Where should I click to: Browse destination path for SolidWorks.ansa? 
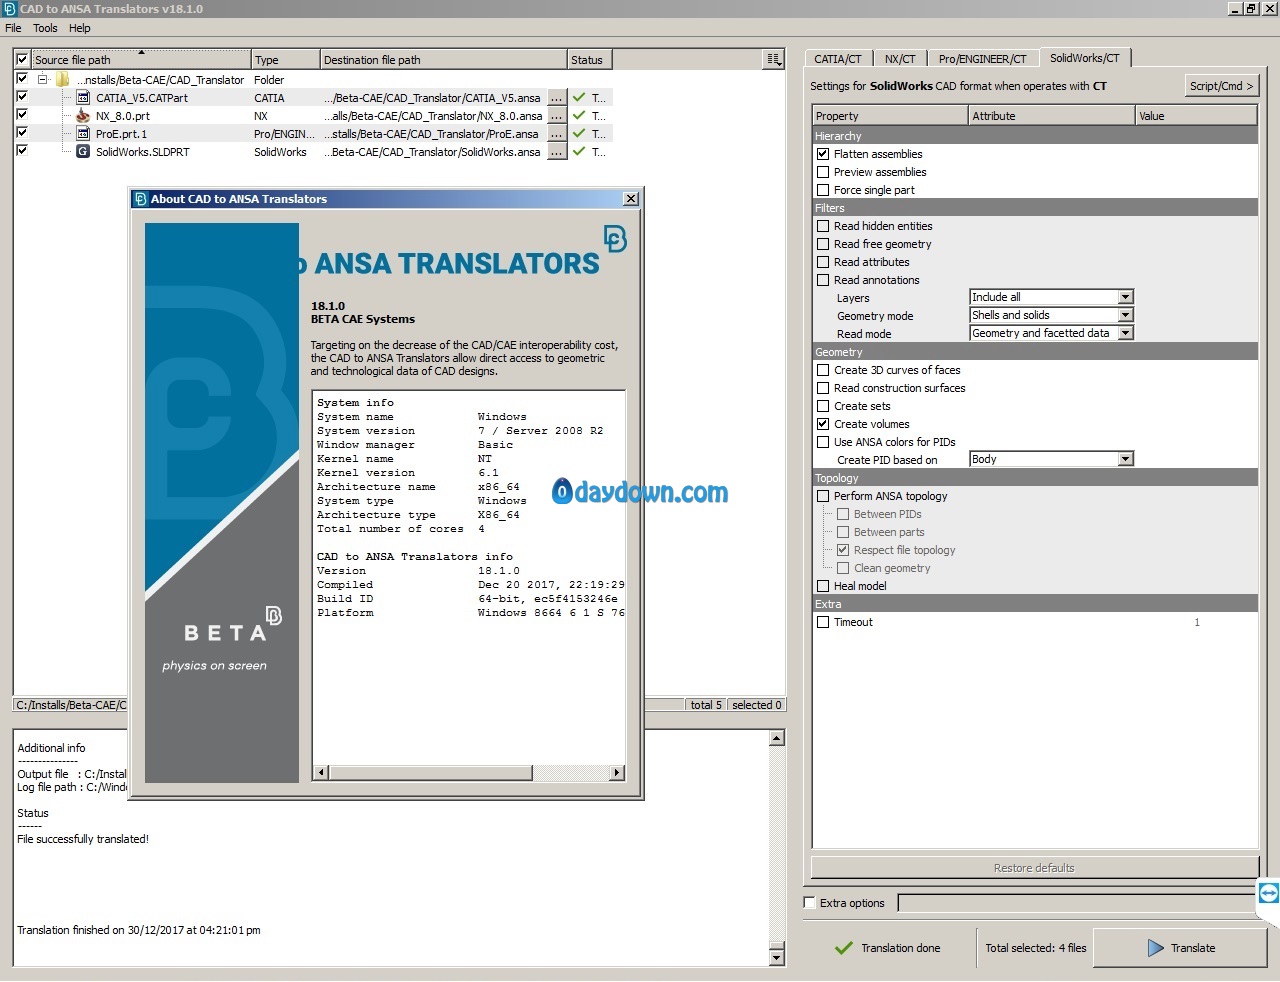[x=557, y=152]
